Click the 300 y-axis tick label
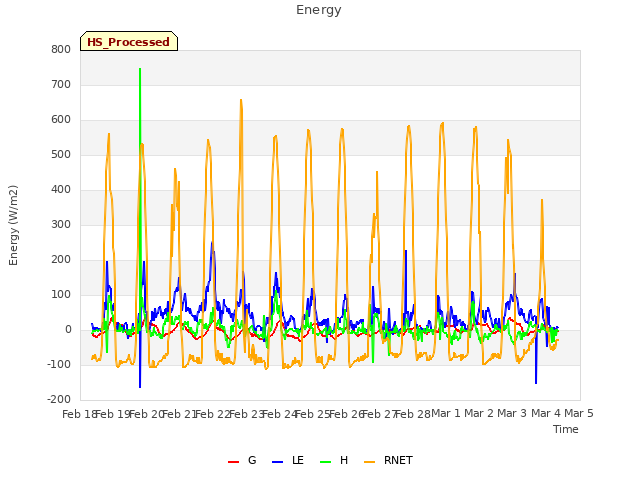640x480 pixels. point(61,224)
